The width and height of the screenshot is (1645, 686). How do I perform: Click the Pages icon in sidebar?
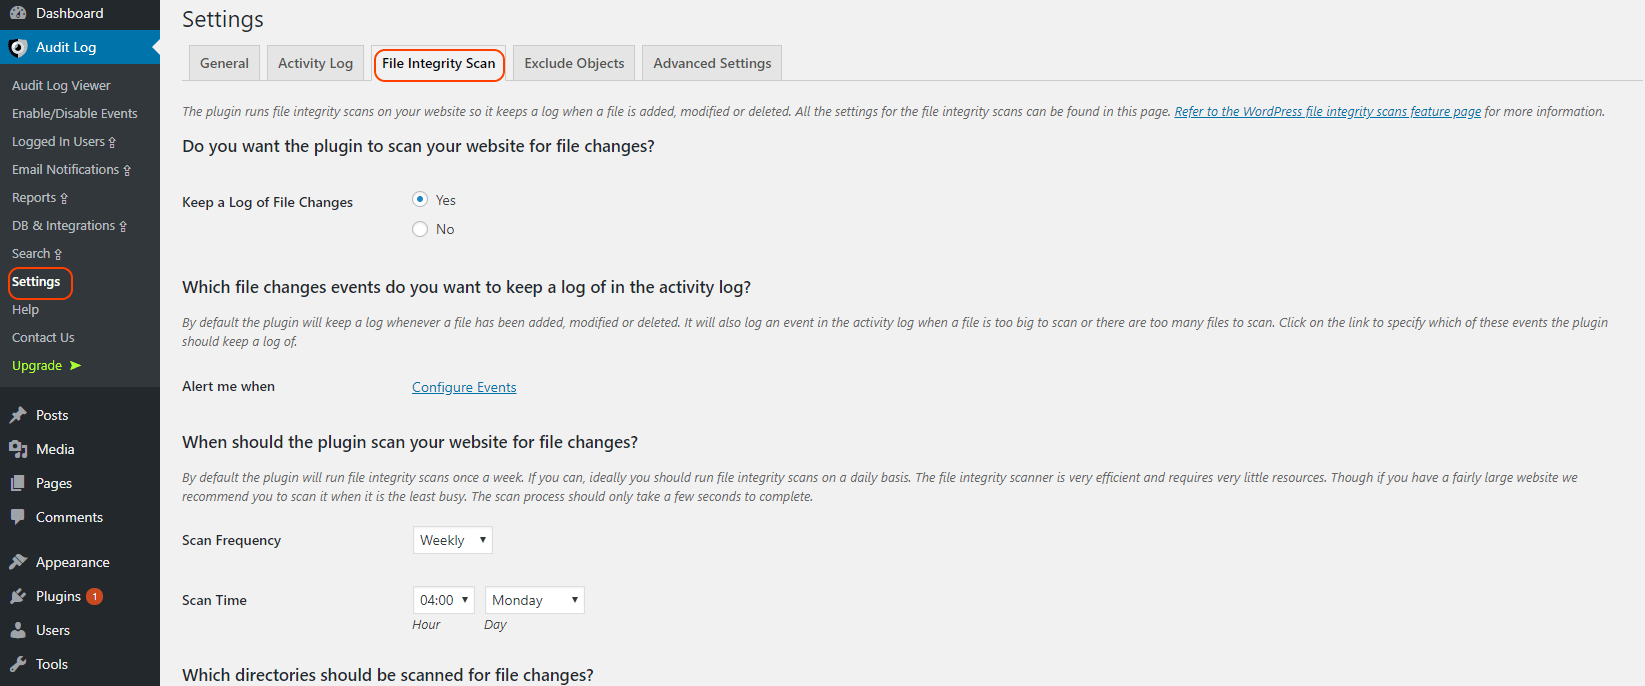click(x=18, y=483)
